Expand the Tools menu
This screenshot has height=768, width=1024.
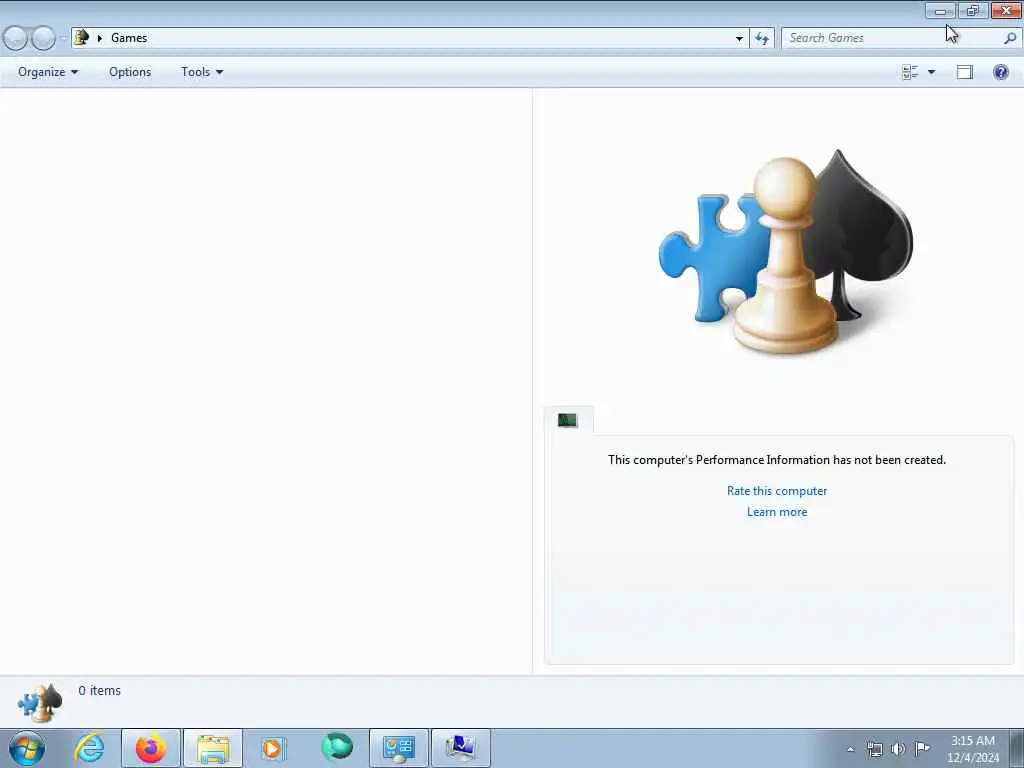(x=202, y=72)
